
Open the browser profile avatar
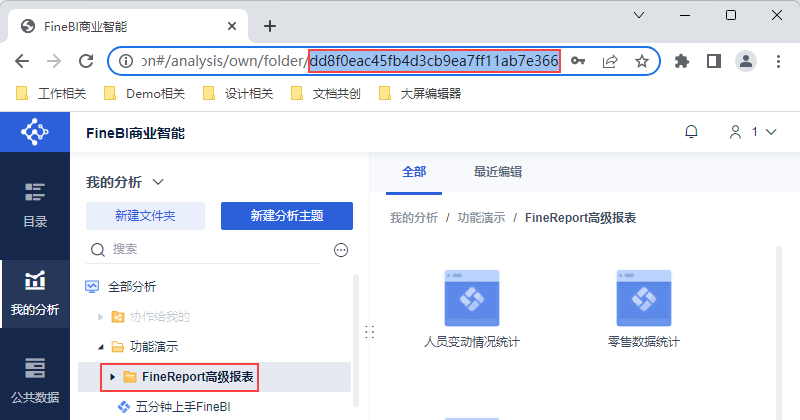745,61
